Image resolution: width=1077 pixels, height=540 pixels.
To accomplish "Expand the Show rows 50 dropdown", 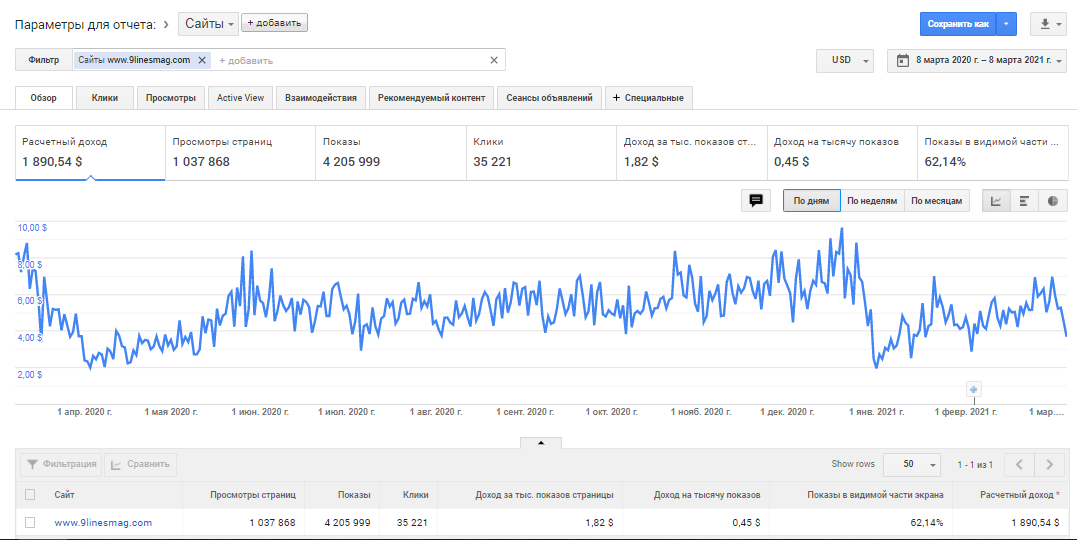I will click(x=912, y=464).
